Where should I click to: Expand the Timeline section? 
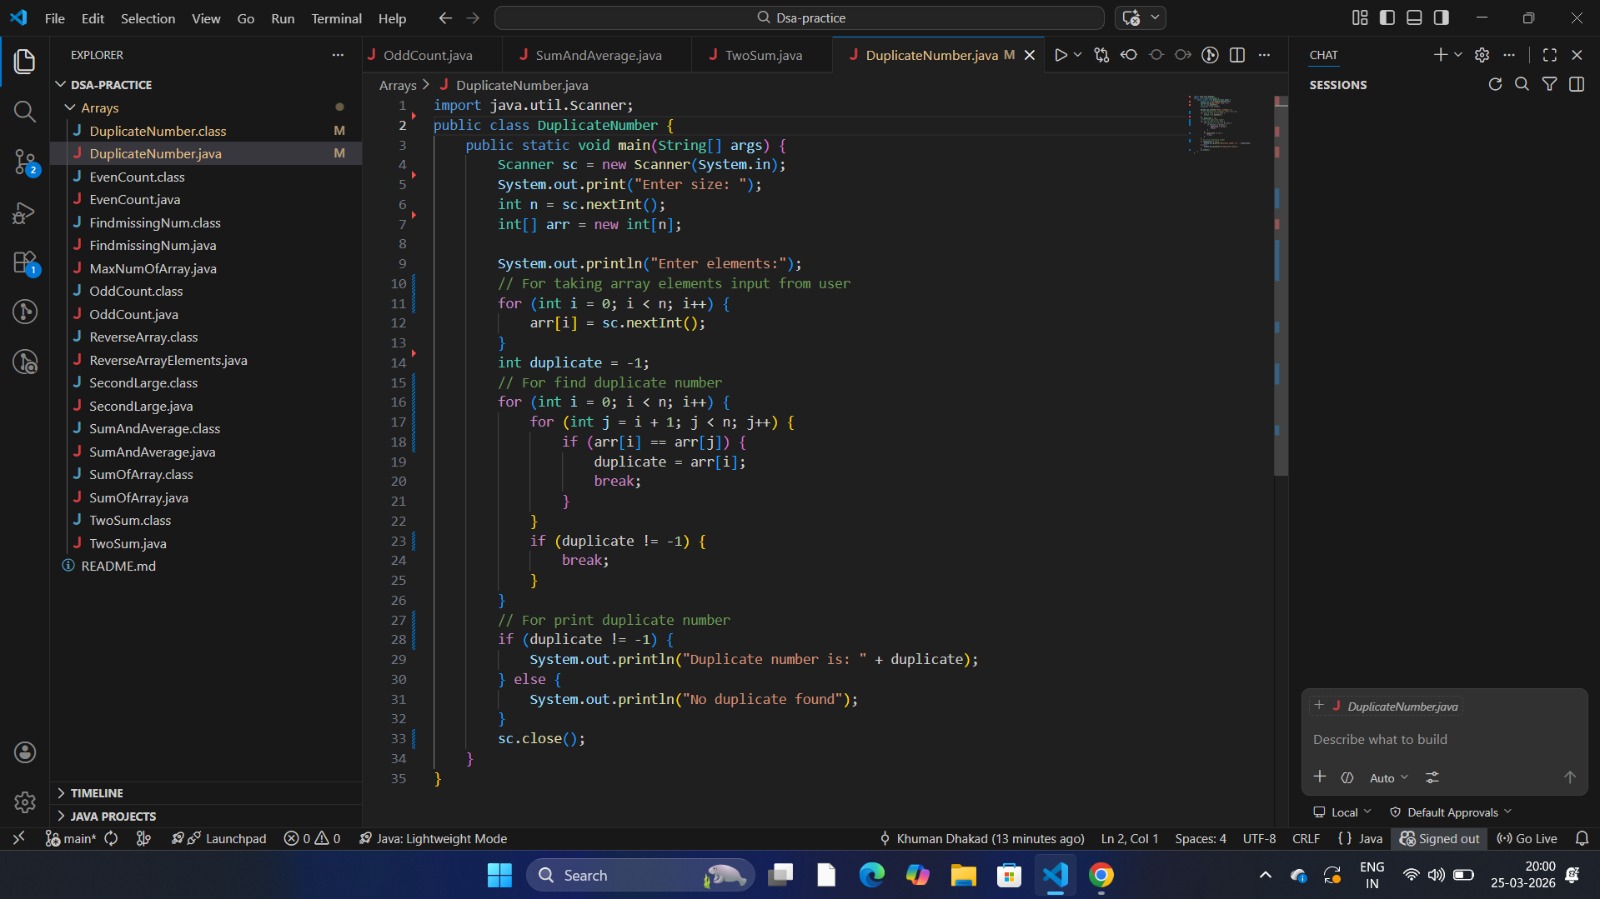tap(96, 793)
